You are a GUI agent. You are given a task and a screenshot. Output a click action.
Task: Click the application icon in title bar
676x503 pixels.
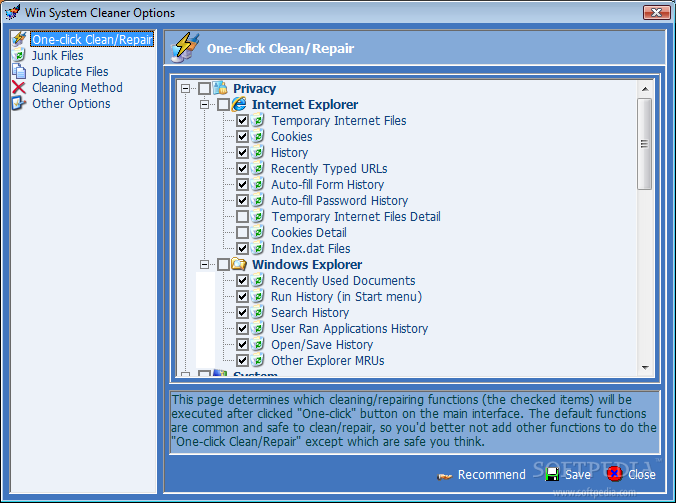12,12
